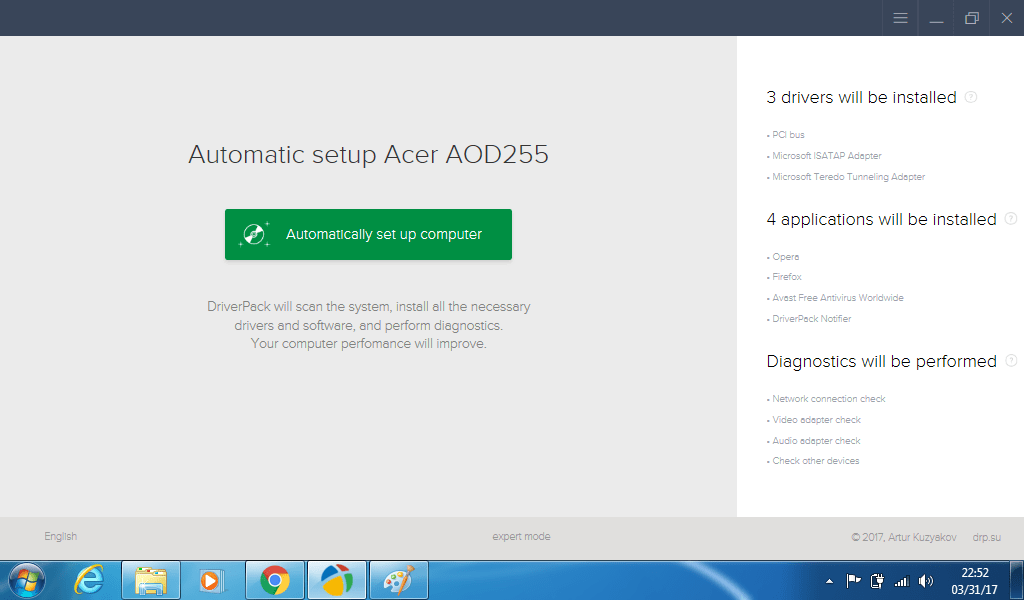
Task: Click the help icon beside drivers heading
Action: click(x=971, y=97)
